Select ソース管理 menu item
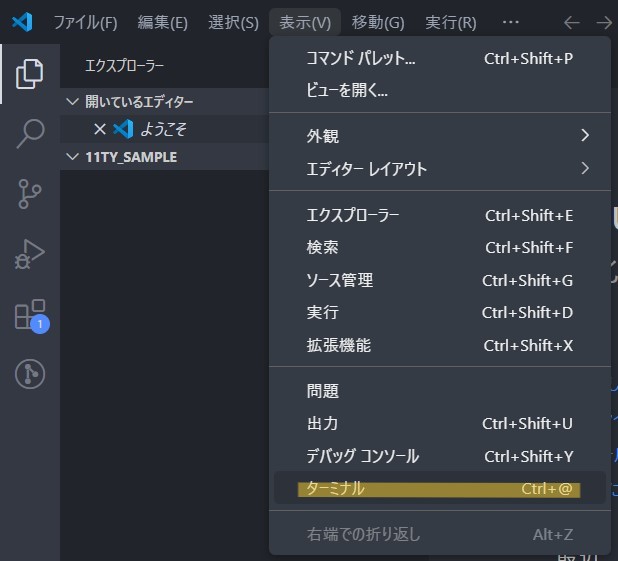This screenshot has height=561, width=618. click(440, 280)
